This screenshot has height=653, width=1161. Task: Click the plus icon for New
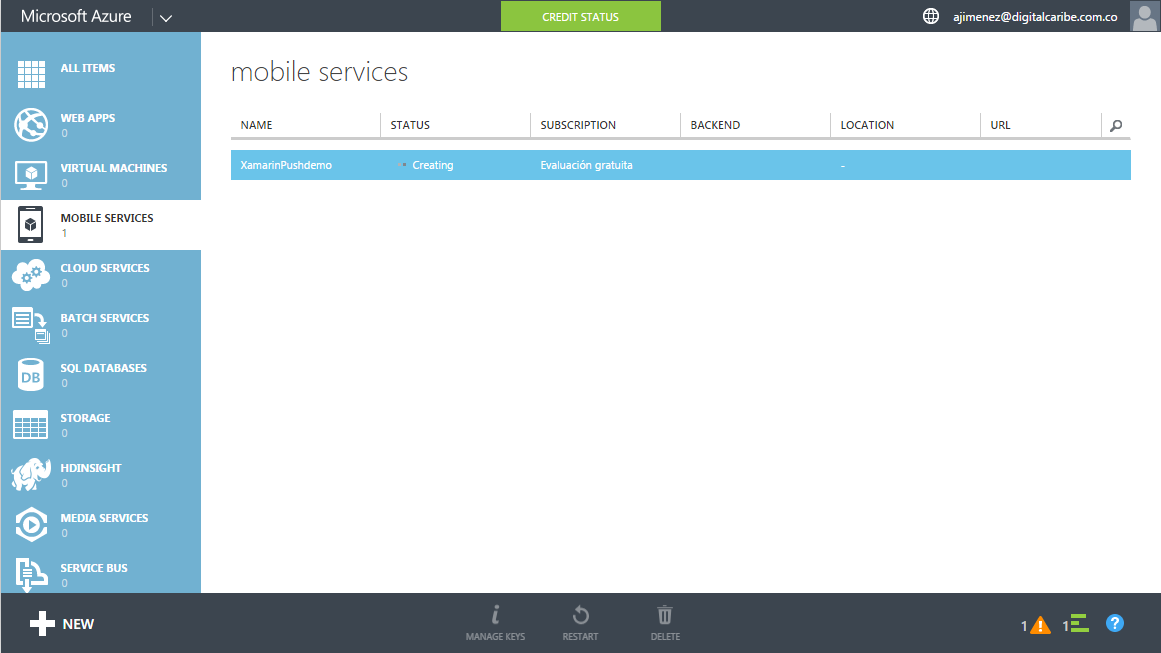(42, 623)
